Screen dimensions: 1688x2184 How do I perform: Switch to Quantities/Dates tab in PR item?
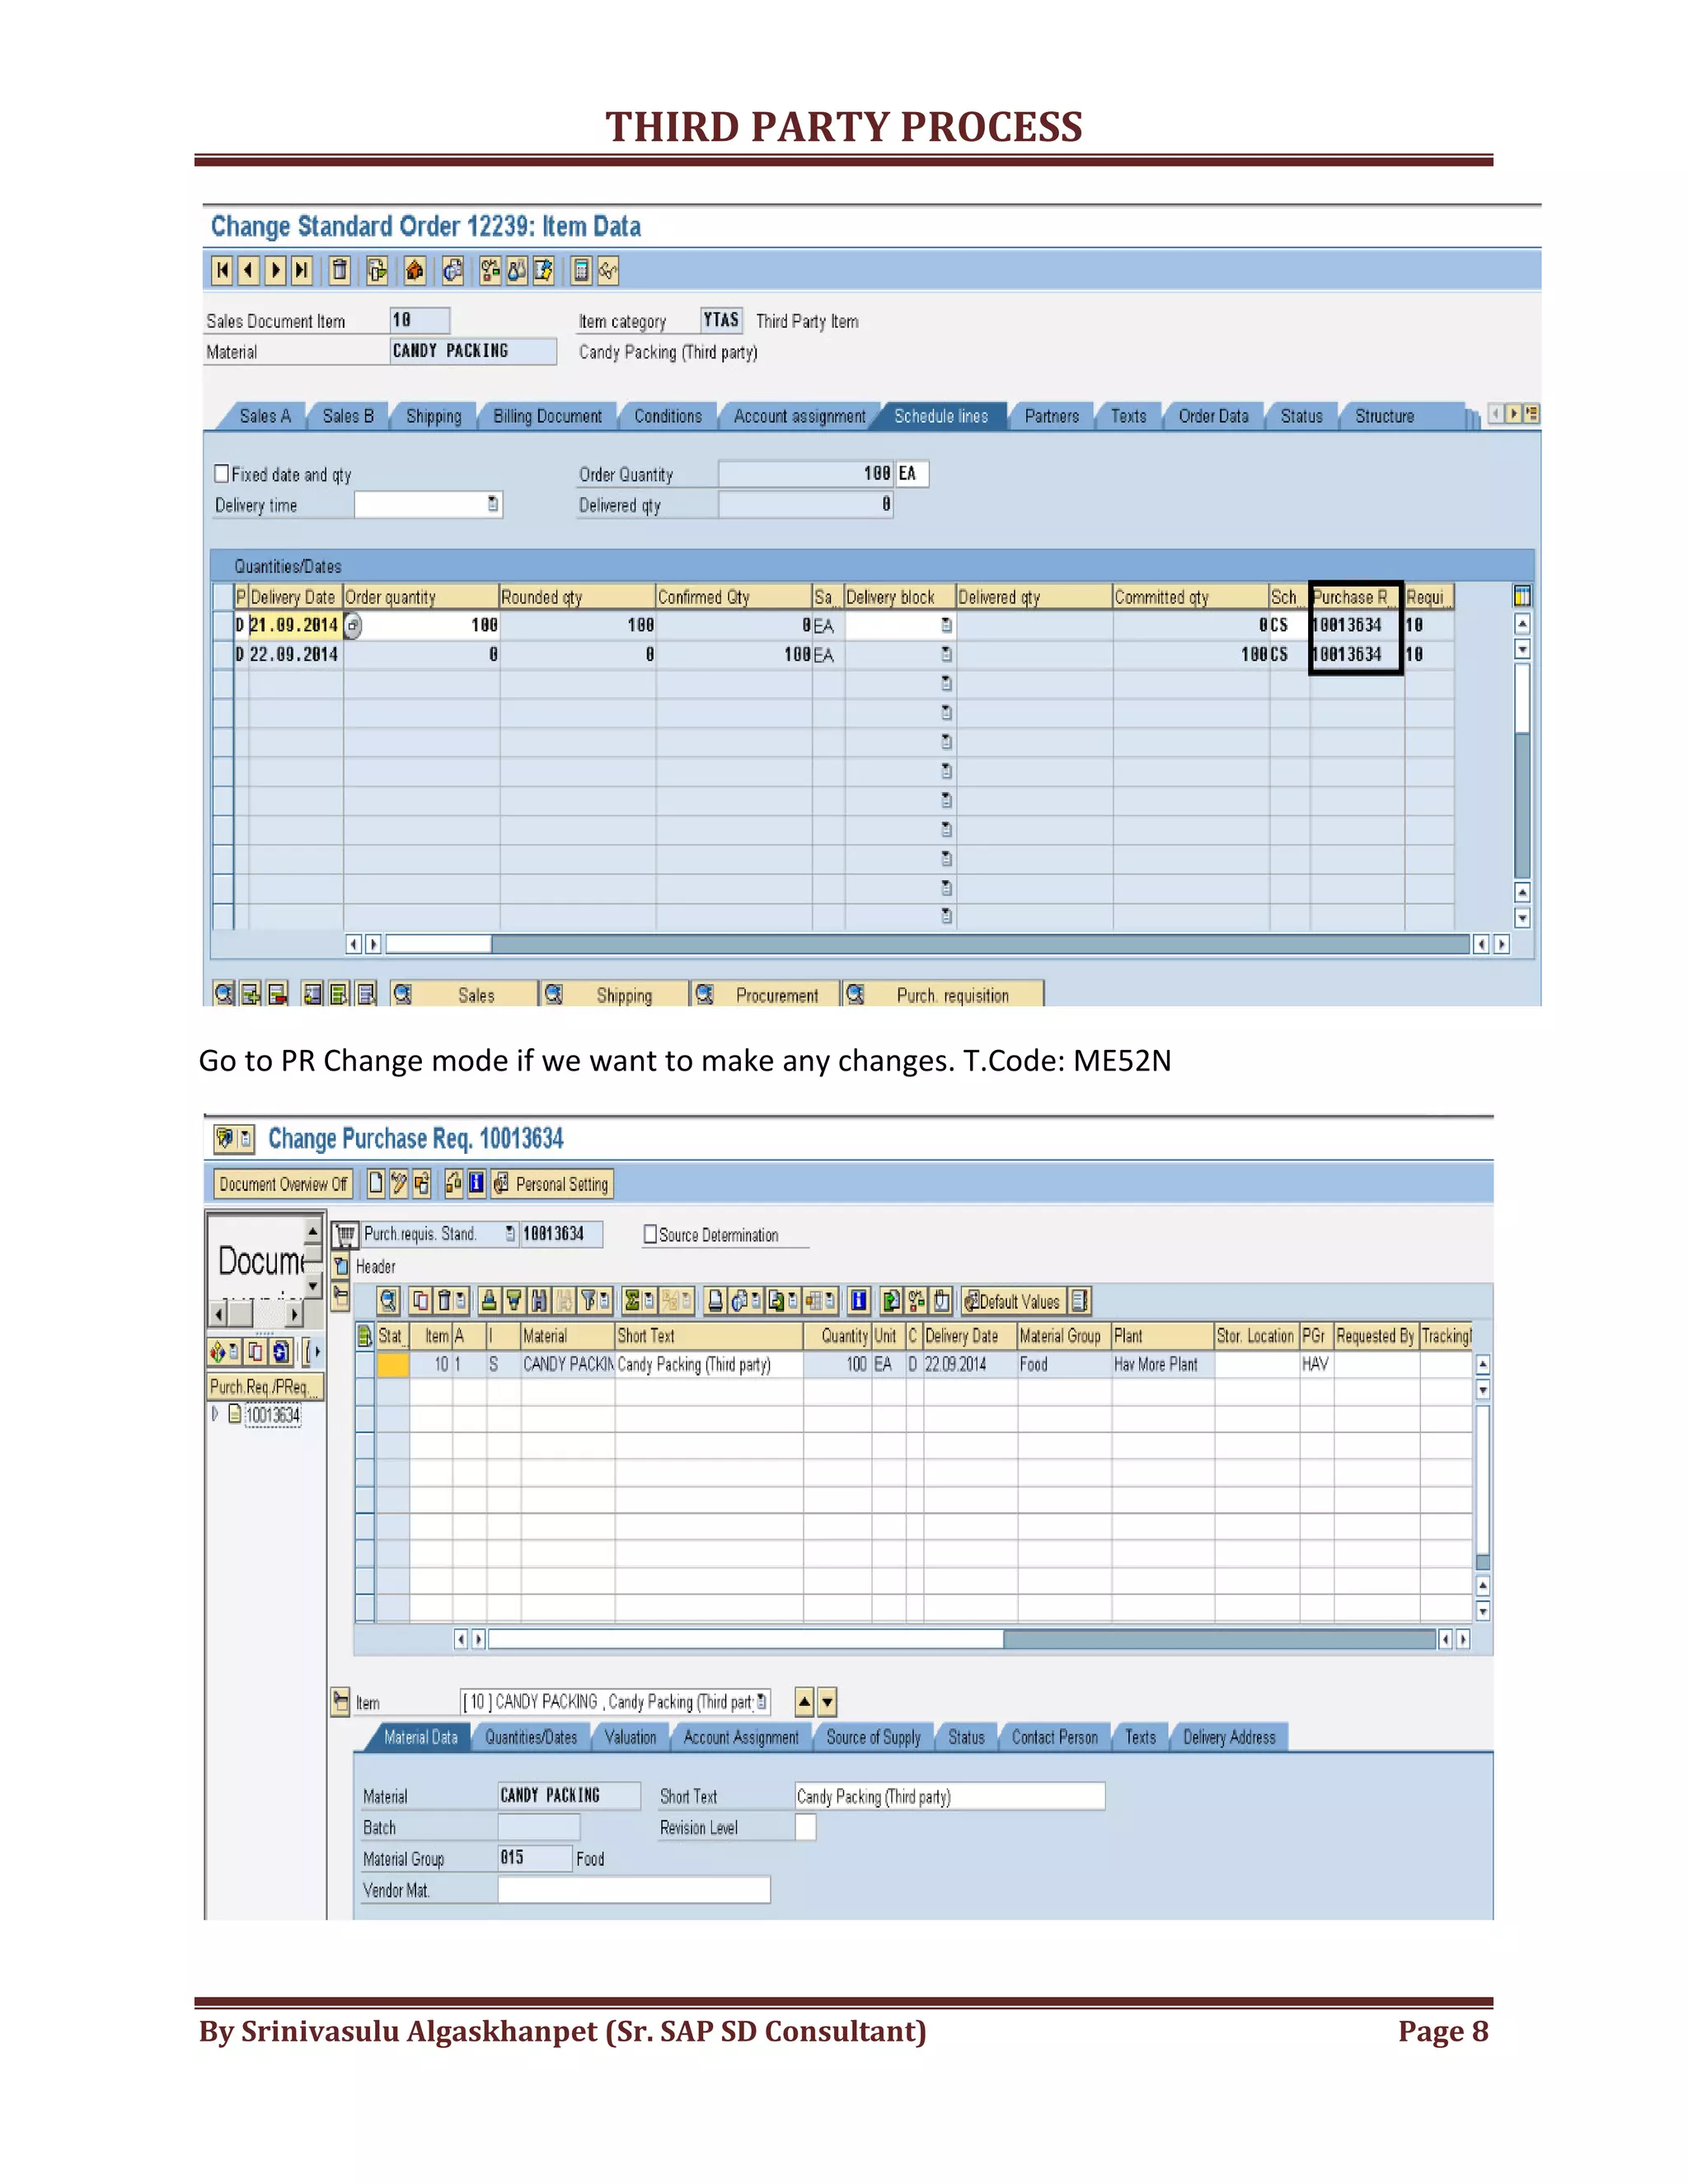(531, 1737)
